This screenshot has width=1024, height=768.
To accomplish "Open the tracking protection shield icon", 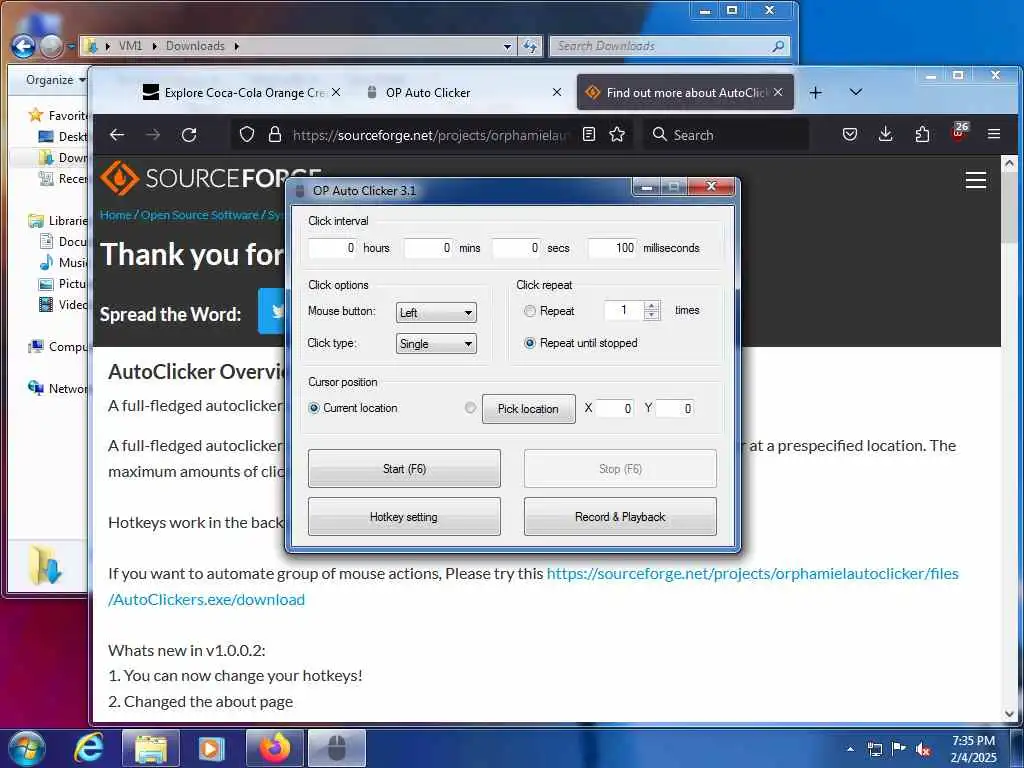I will [x=247, y=135].
